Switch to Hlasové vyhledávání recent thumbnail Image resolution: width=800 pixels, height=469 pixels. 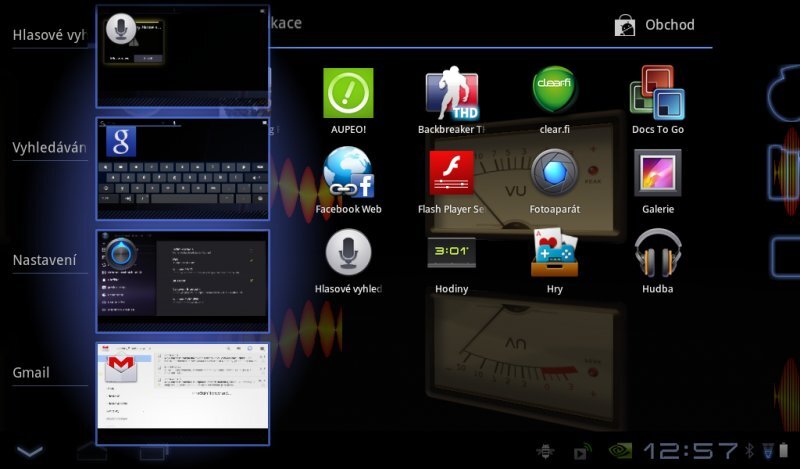[183, 56]
